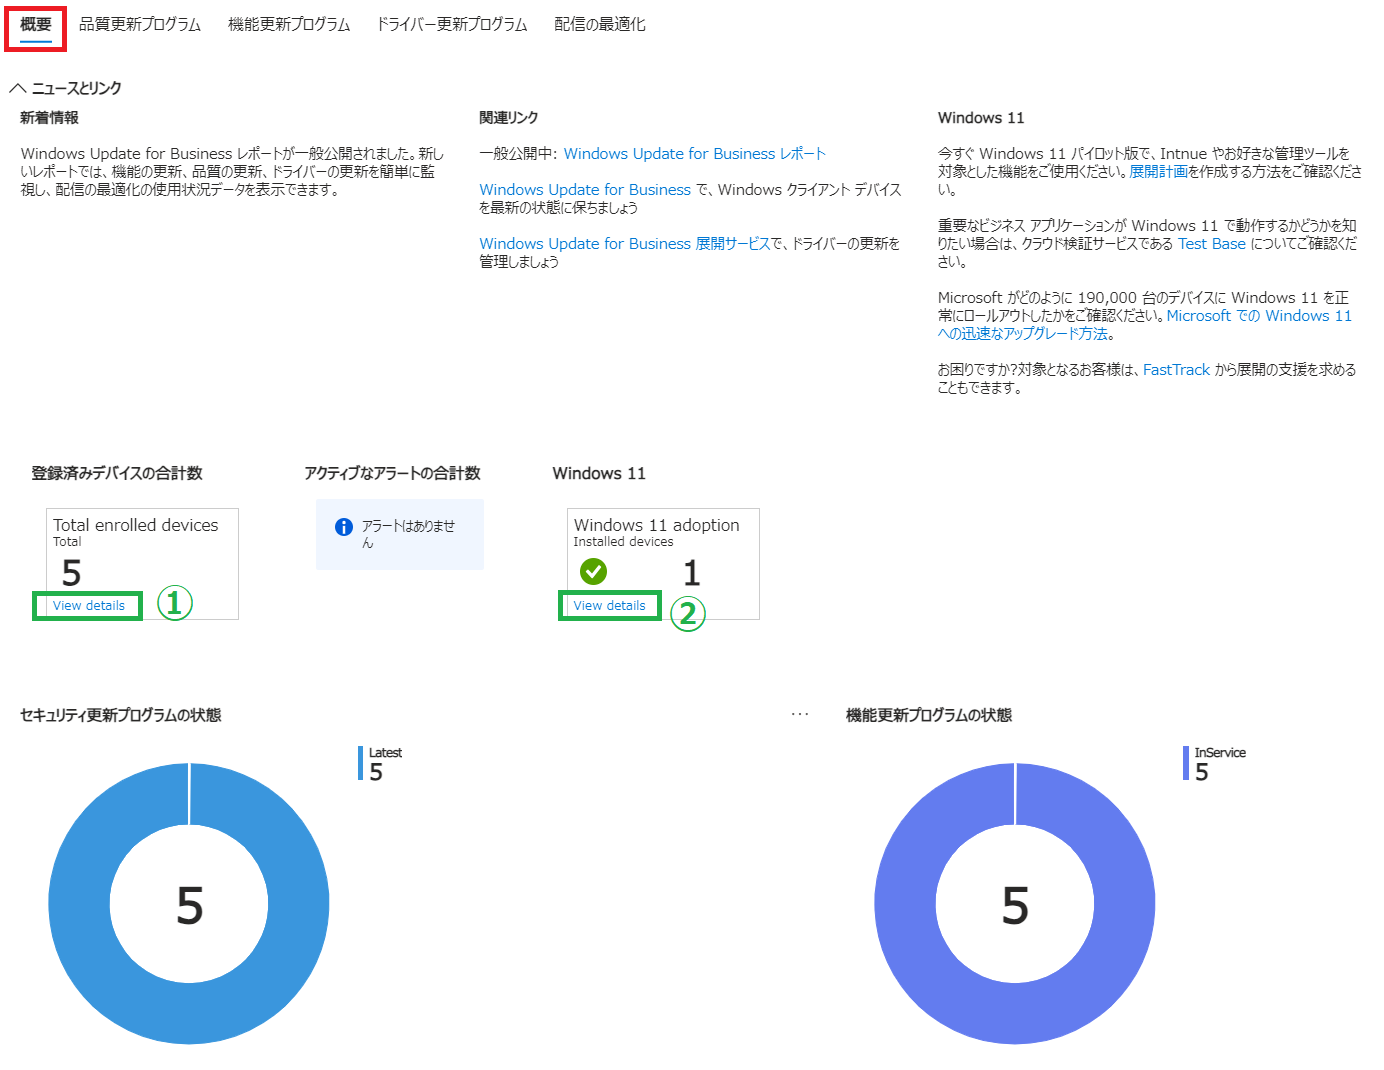Screen dimensions: 1384x1070
Task: Click the Total enrolled devices card title
Action: point(136,525)
